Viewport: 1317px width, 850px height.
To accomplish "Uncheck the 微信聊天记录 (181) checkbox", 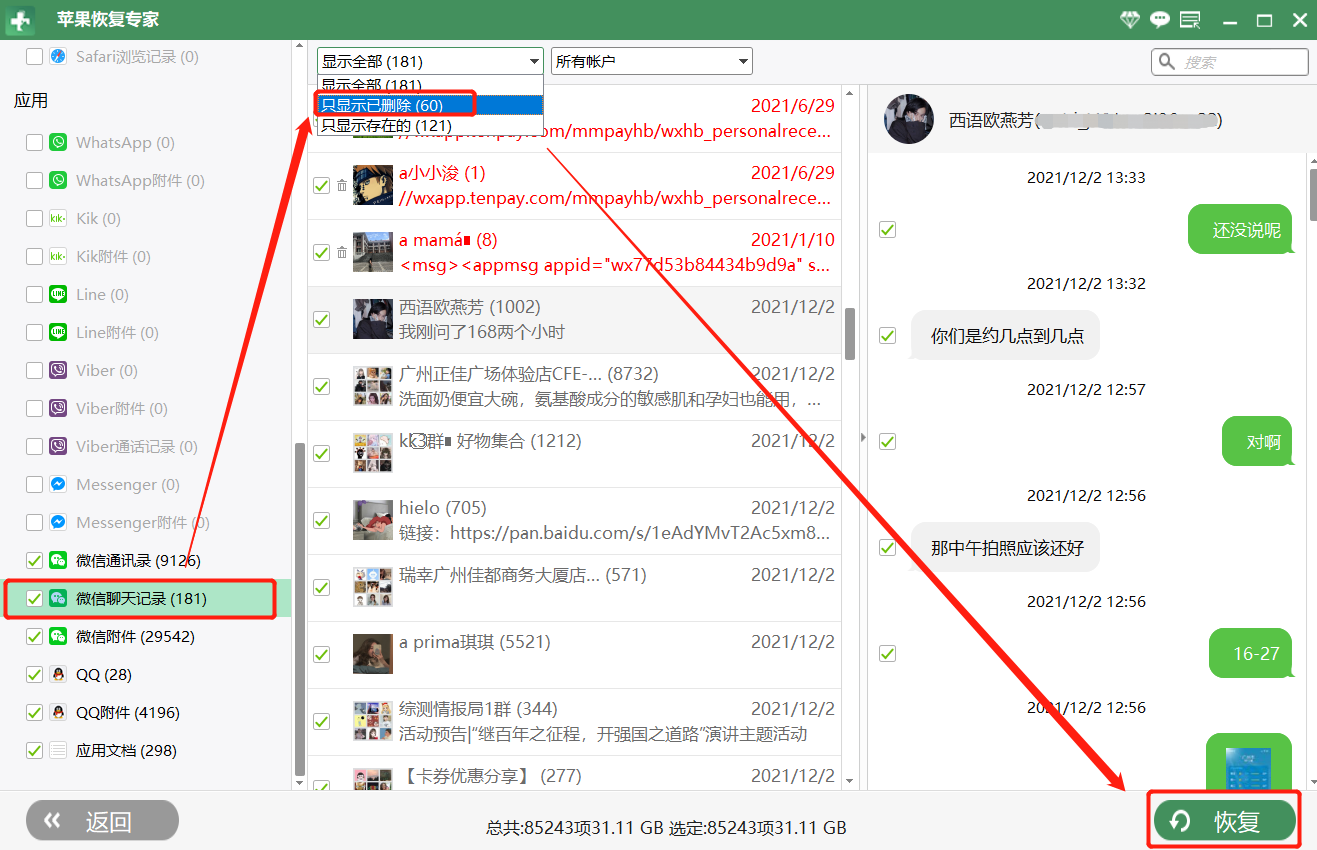I will [34, 599].
